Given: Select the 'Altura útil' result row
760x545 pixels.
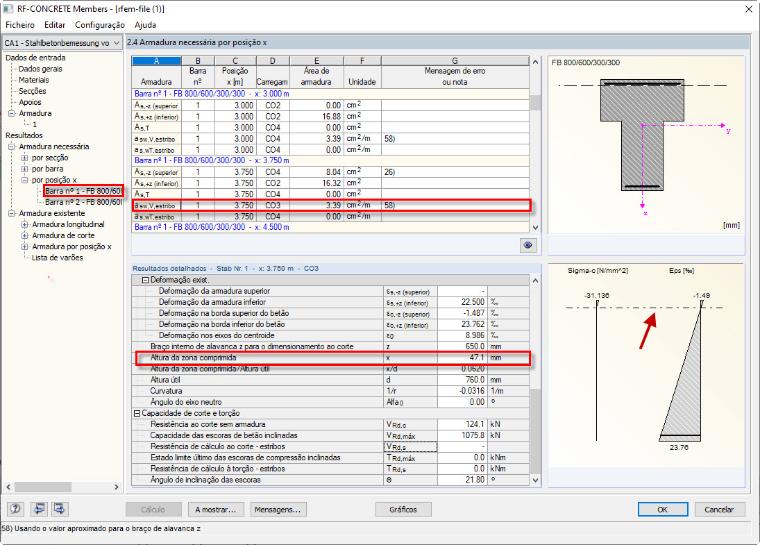Looking at the screenshot, I should point(330,380).
